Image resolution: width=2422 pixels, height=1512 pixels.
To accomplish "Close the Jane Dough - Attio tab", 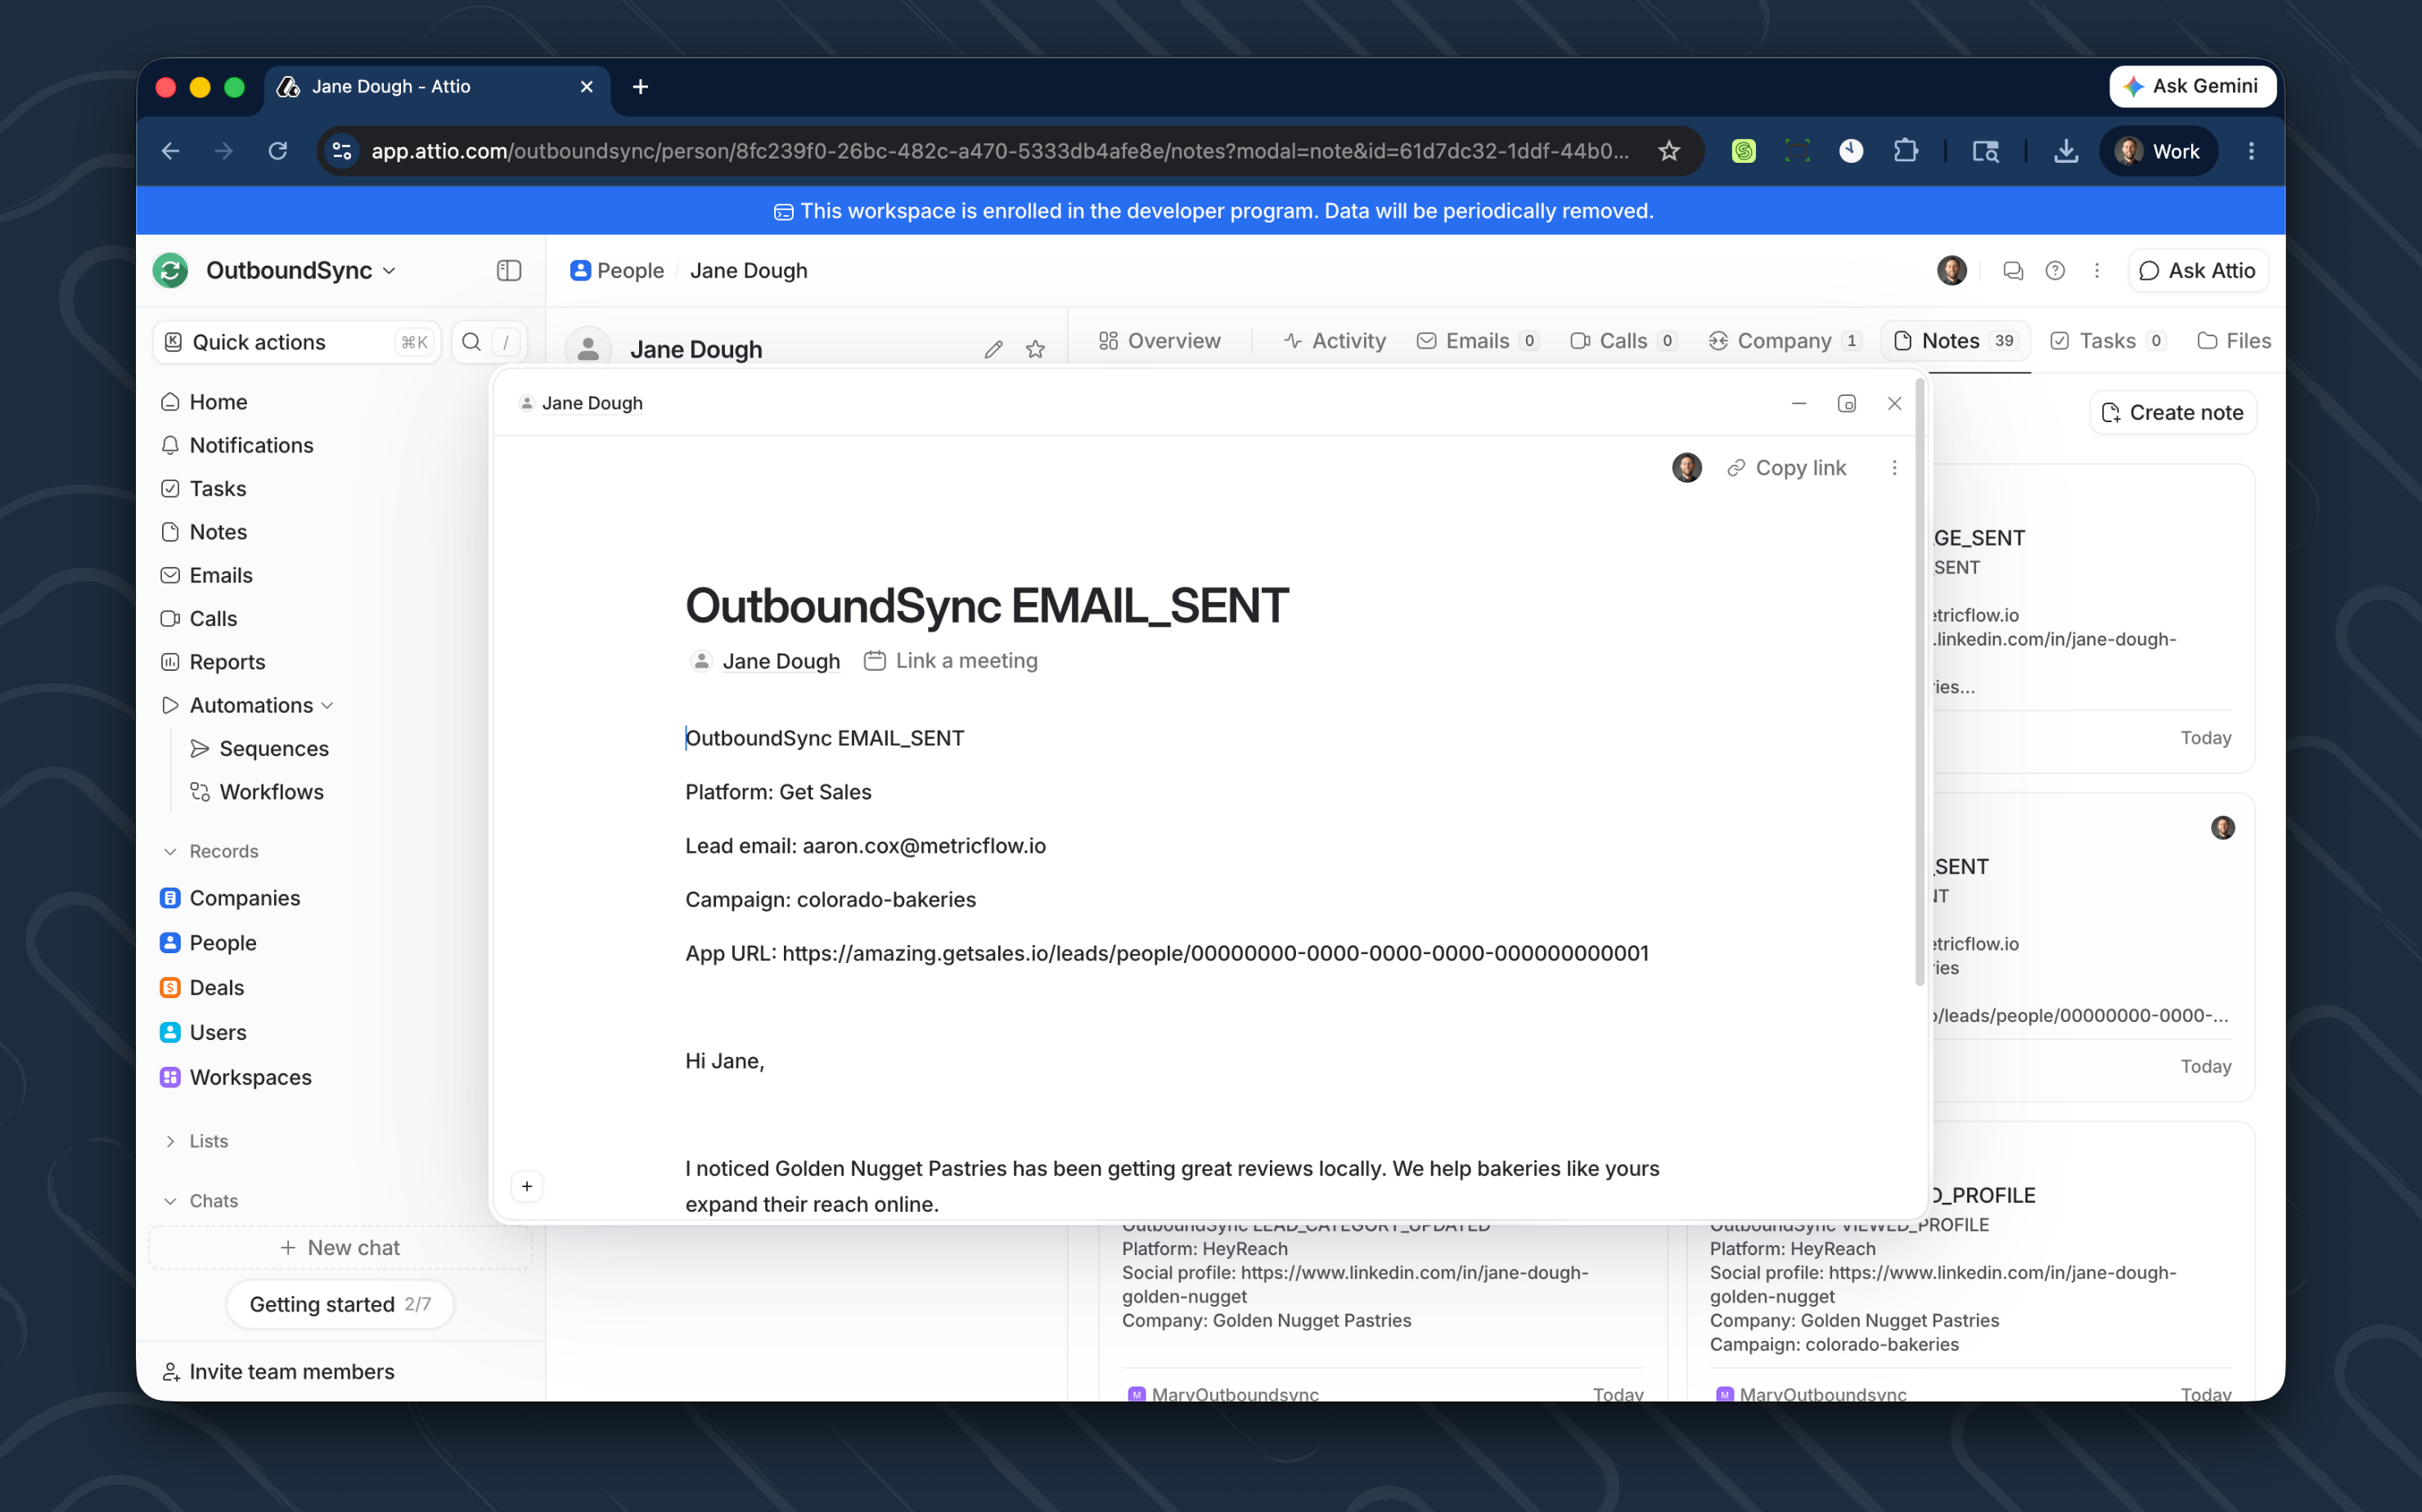I will point(587,87).
